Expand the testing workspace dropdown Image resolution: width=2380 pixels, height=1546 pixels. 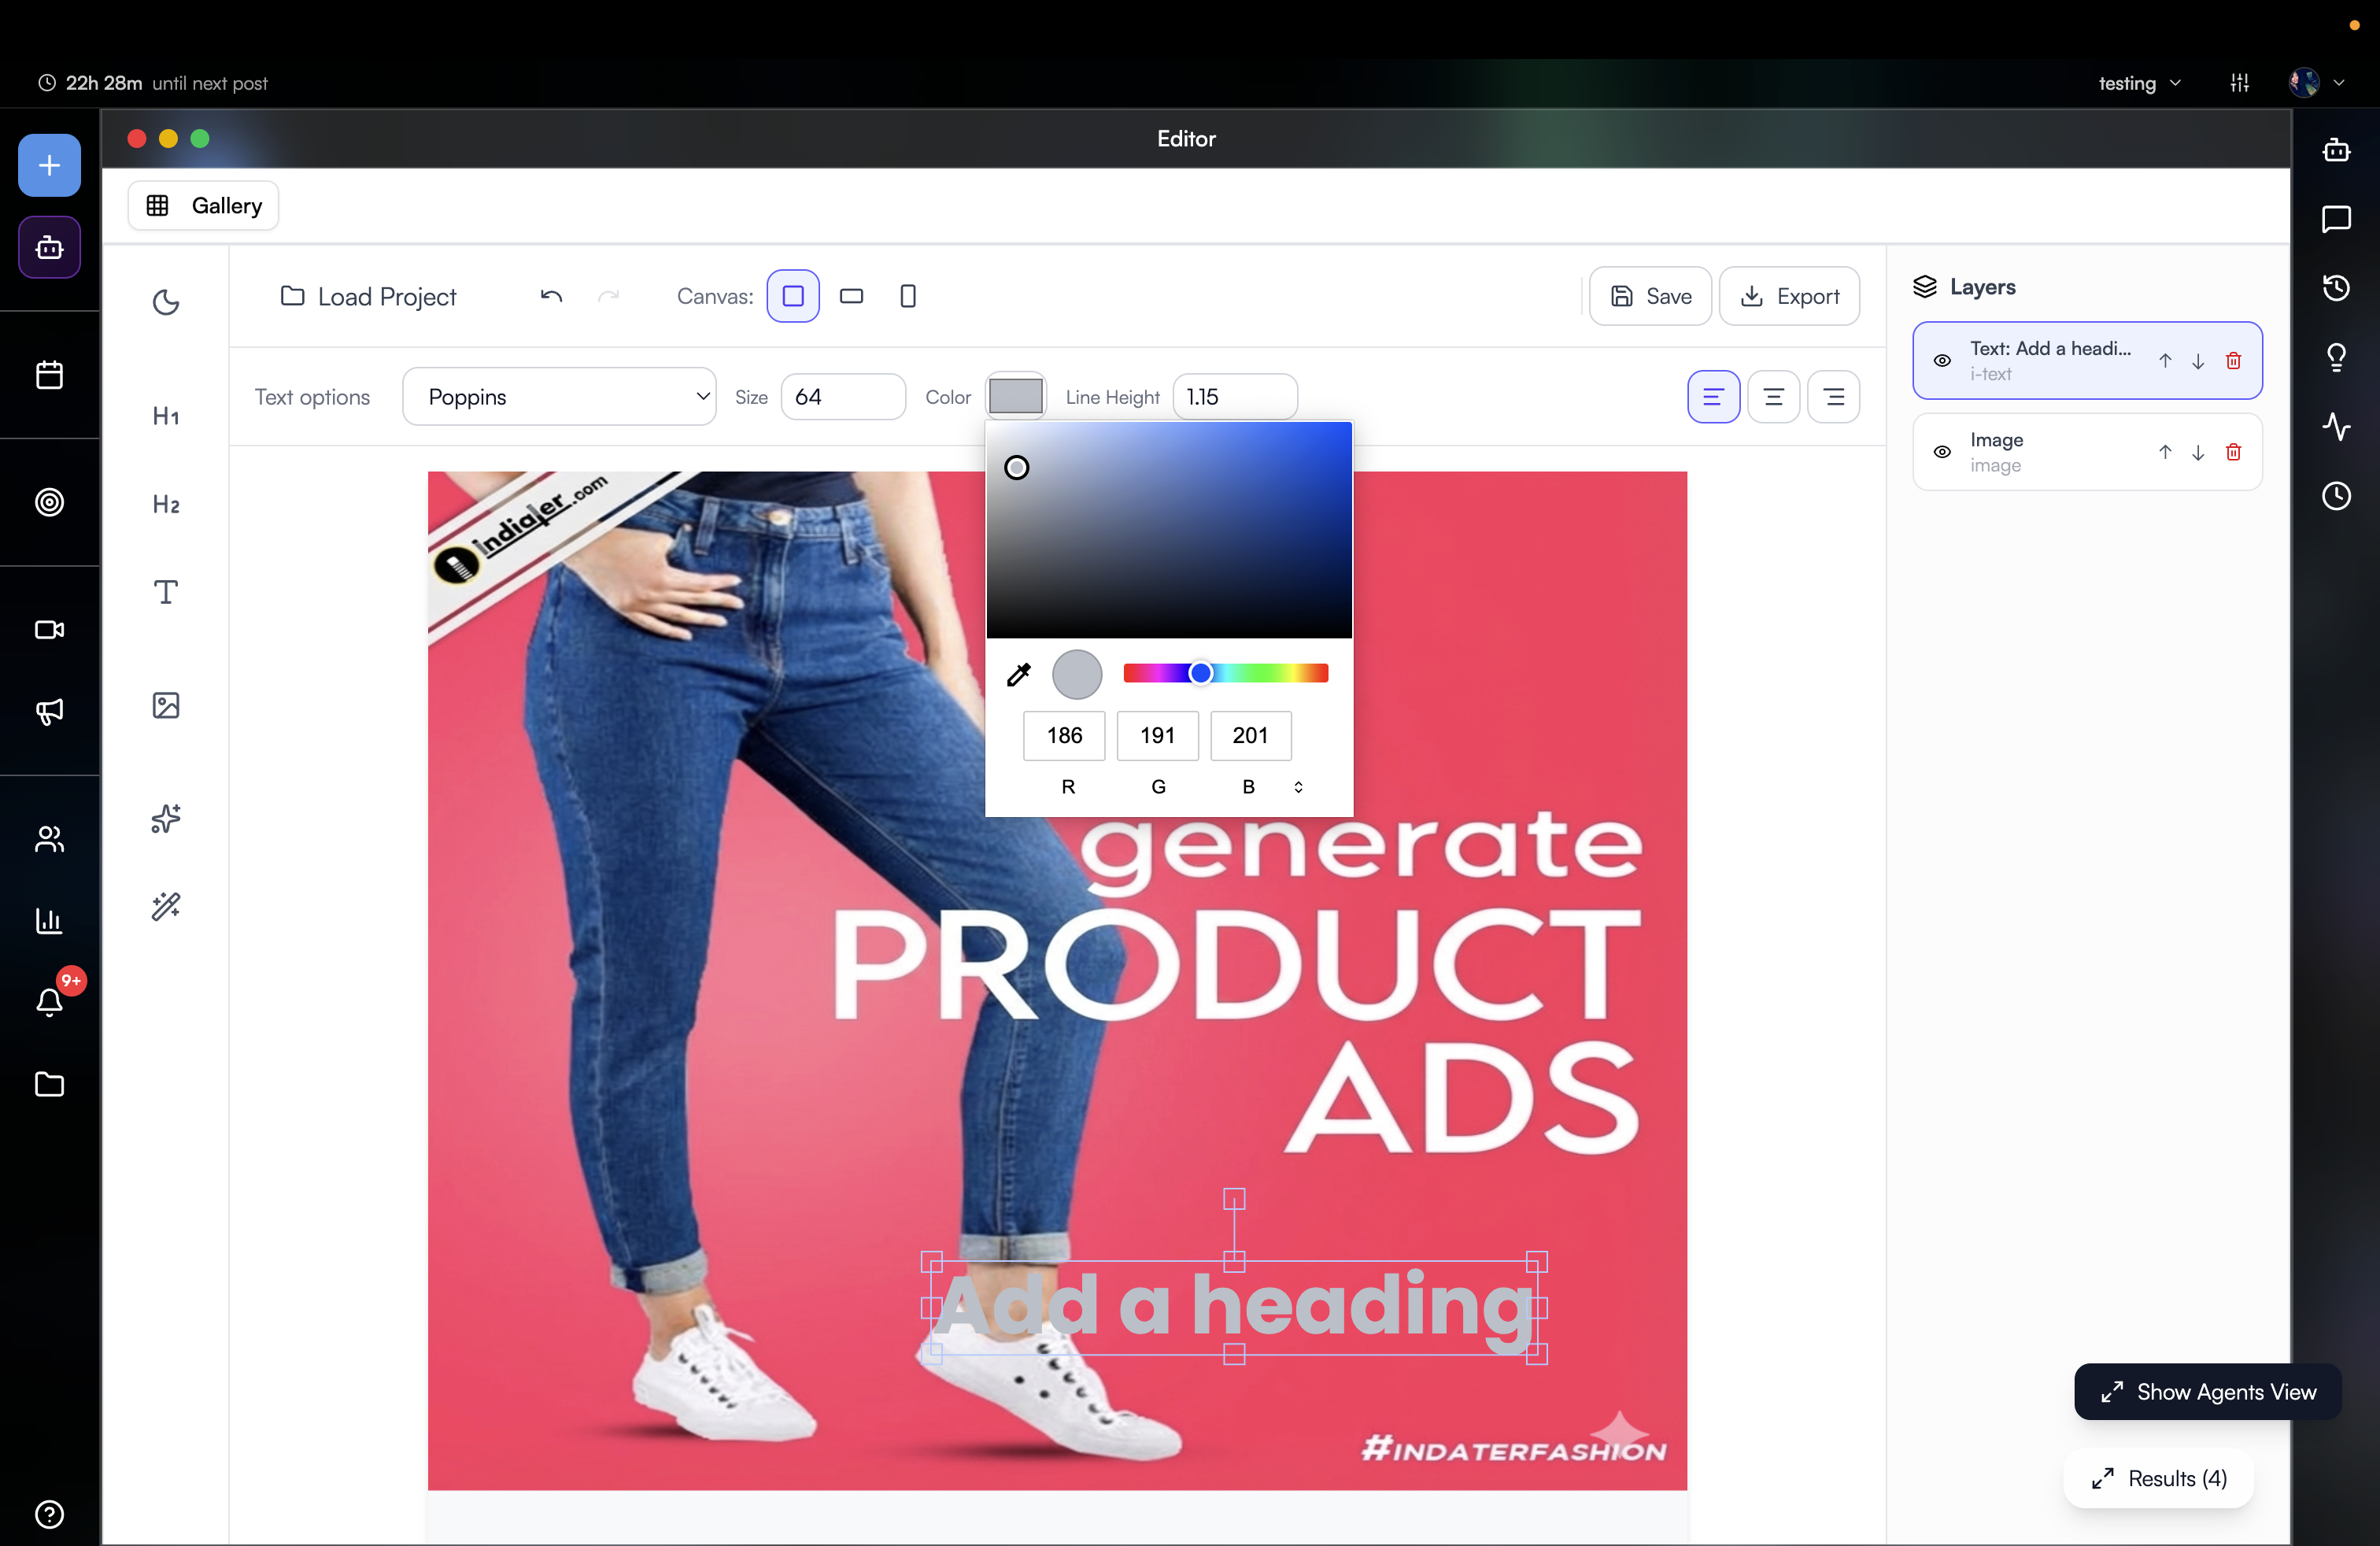2139,83
